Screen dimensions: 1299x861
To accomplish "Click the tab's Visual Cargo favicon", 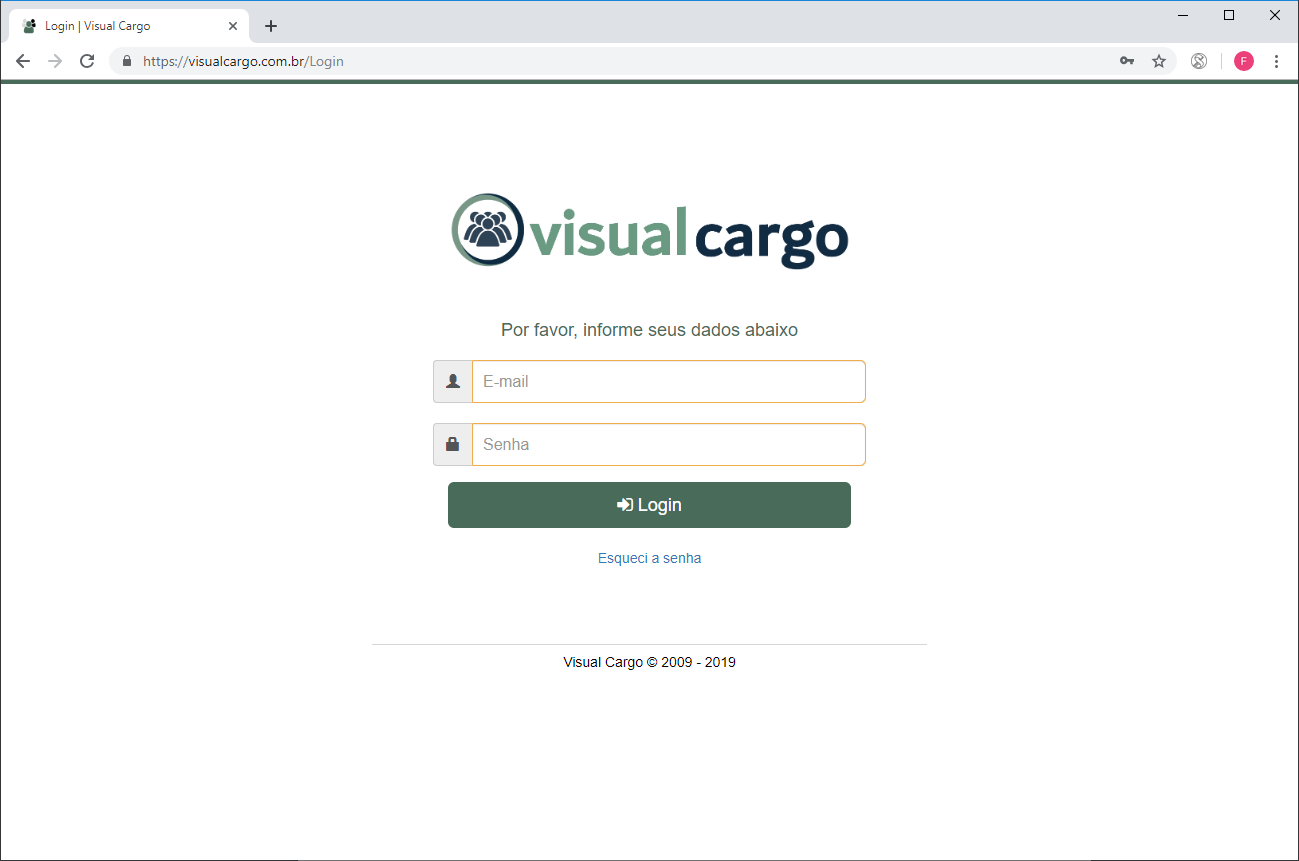I will pos(30,26).
